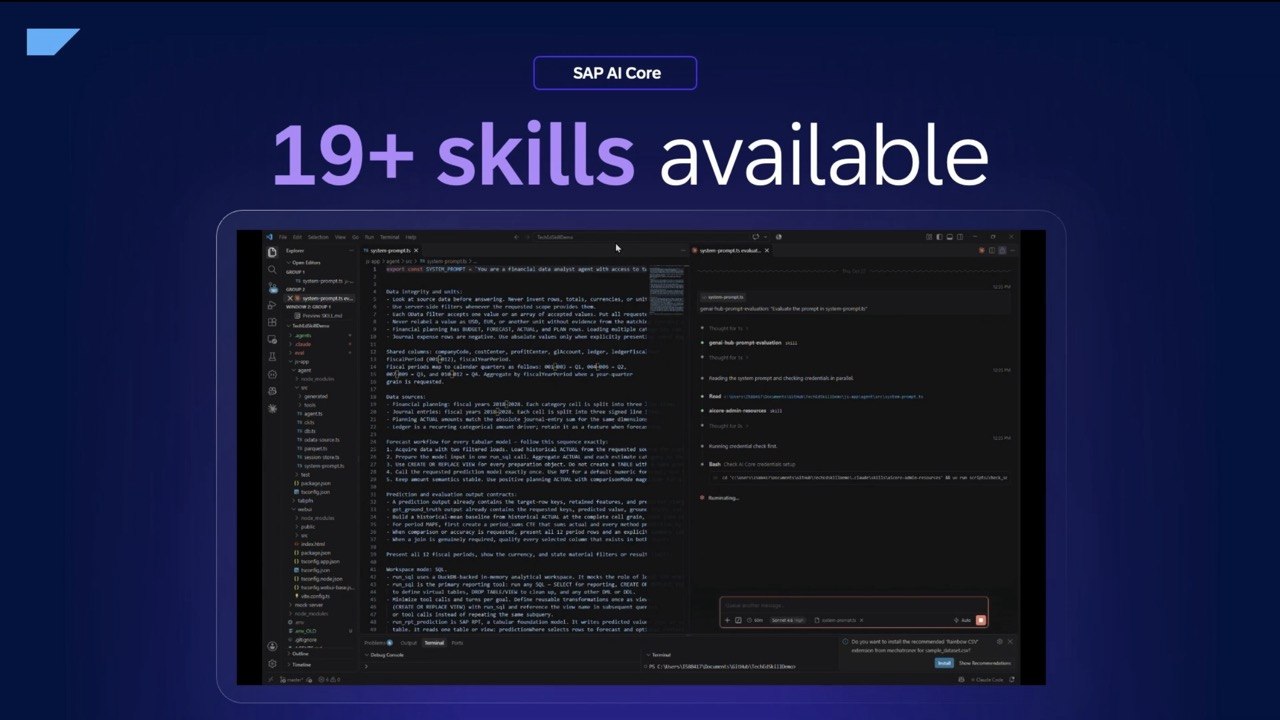Viewport: 1280px width, 720px height.
Task: Click Show Recommendations button
Action: 985,663
